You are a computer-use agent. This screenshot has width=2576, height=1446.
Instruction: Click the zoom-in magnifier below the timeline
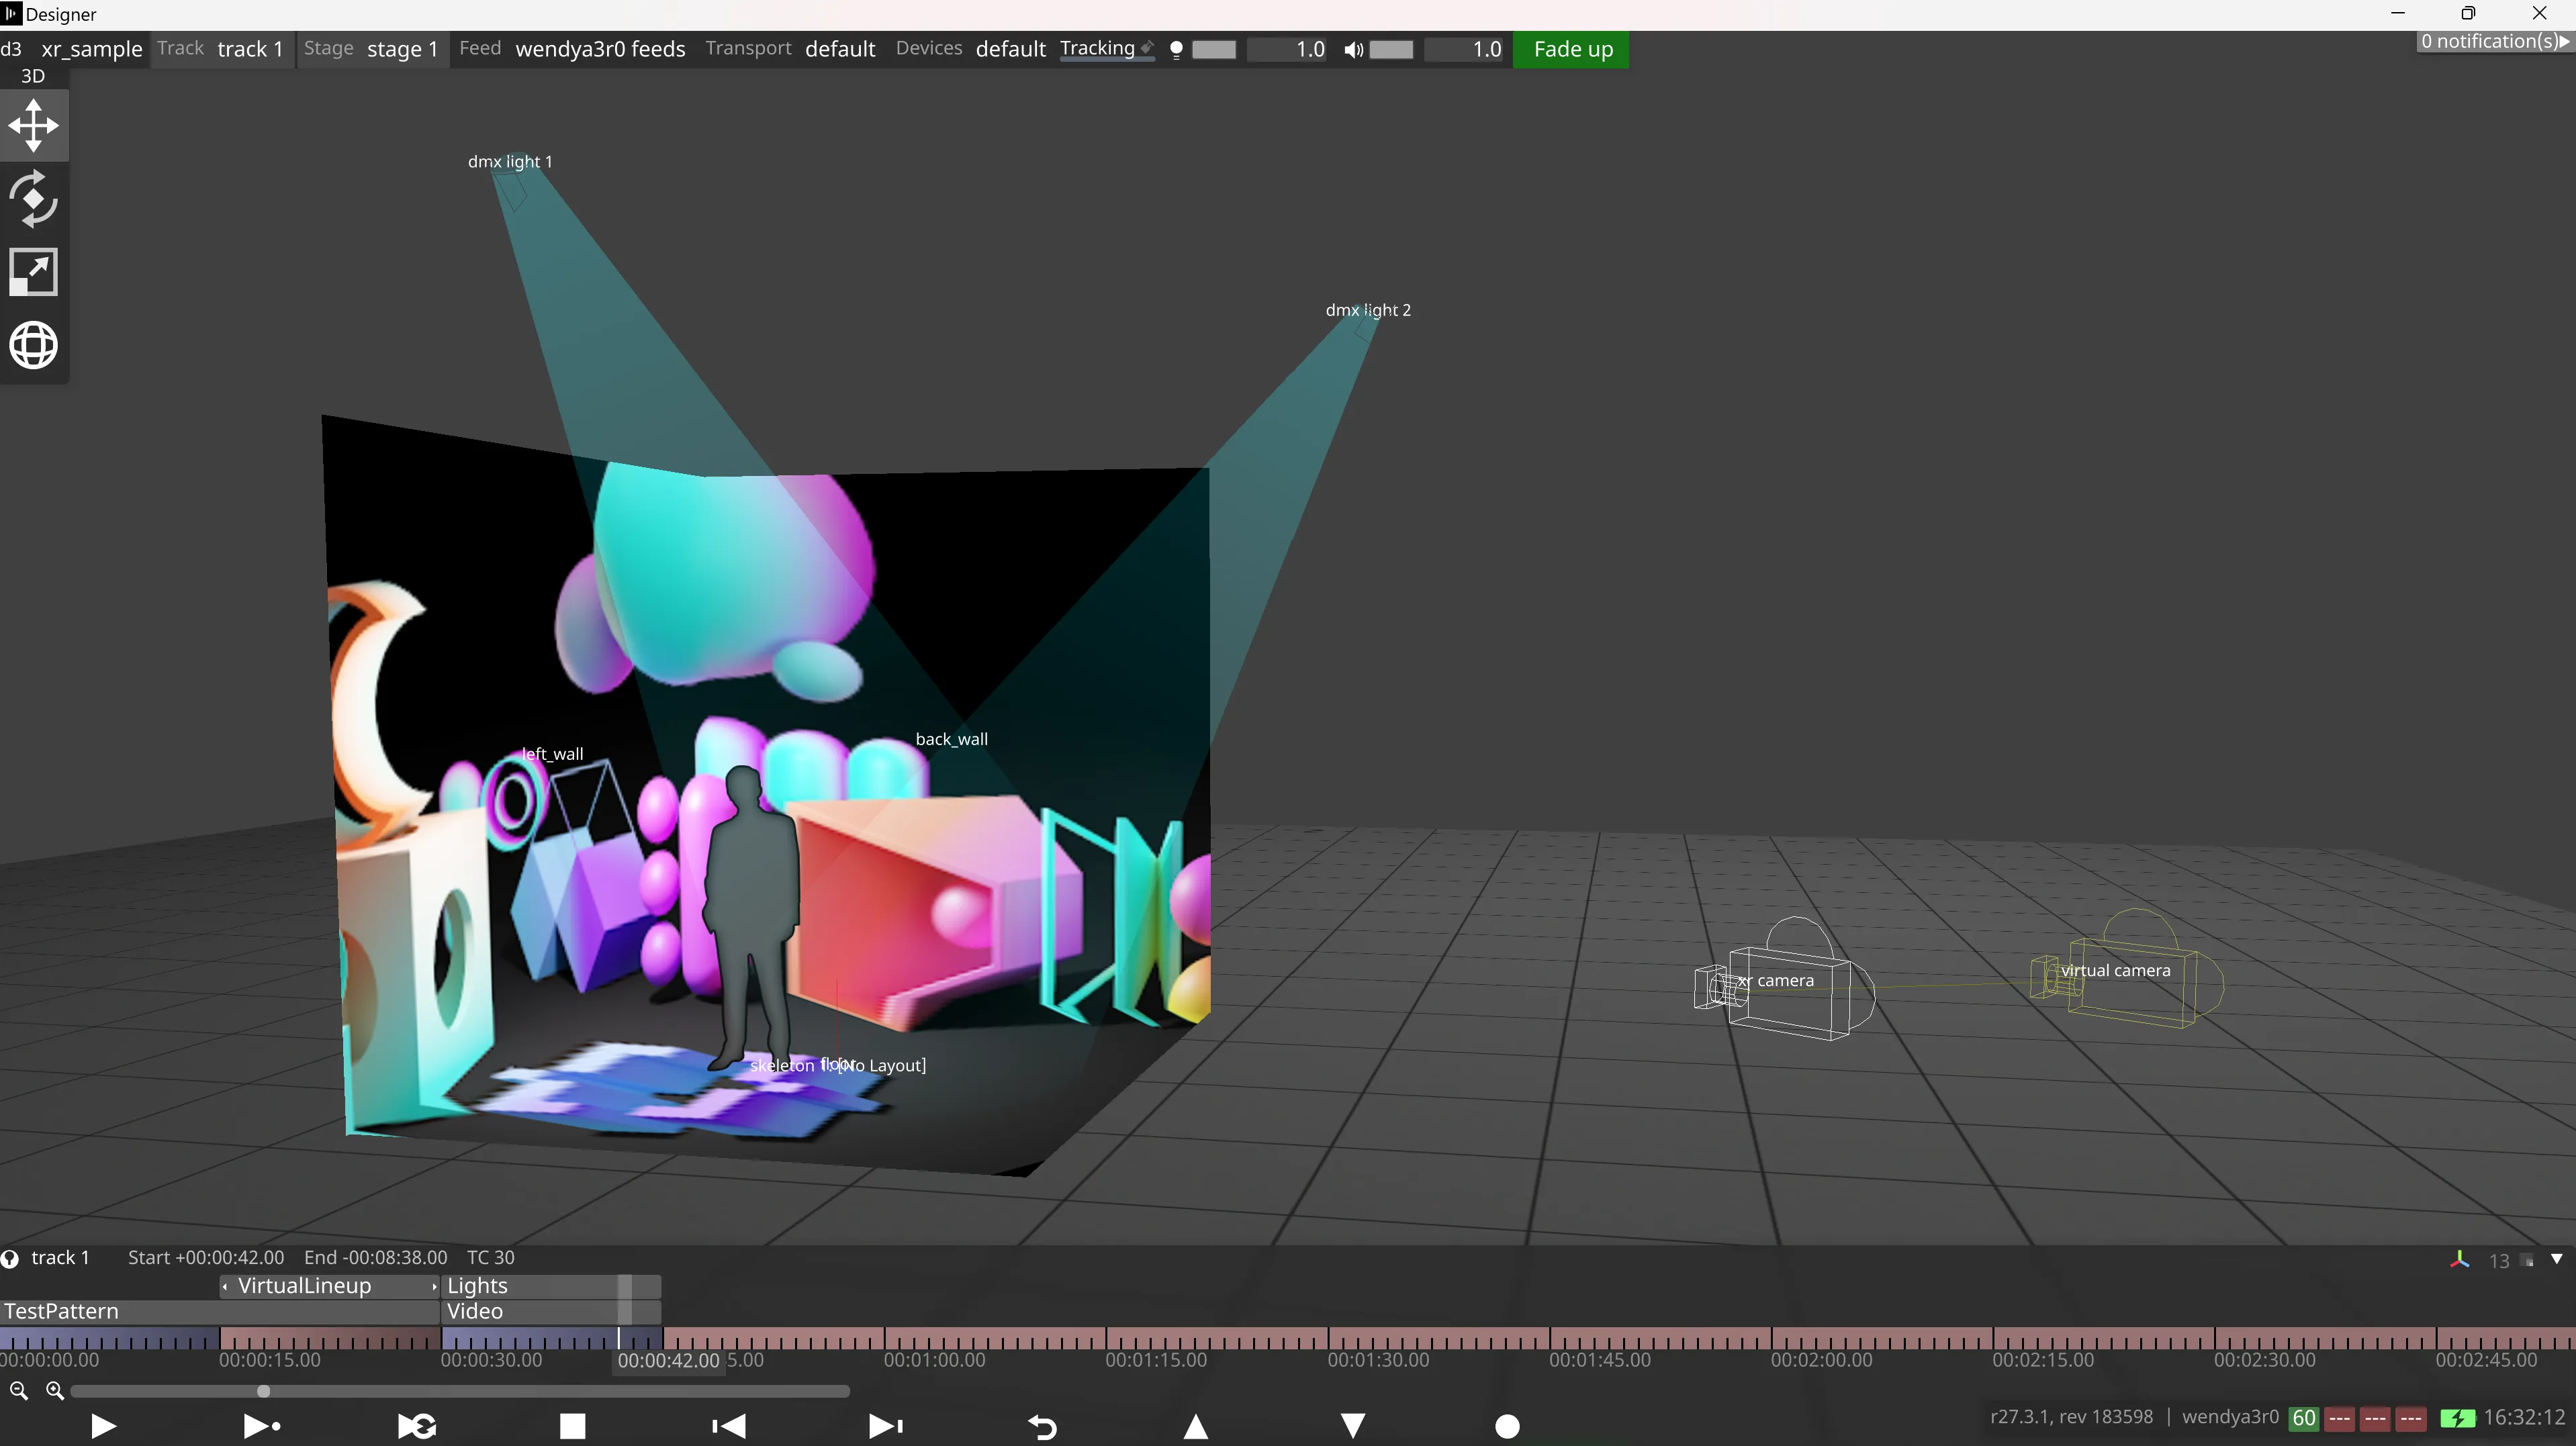55,1390
